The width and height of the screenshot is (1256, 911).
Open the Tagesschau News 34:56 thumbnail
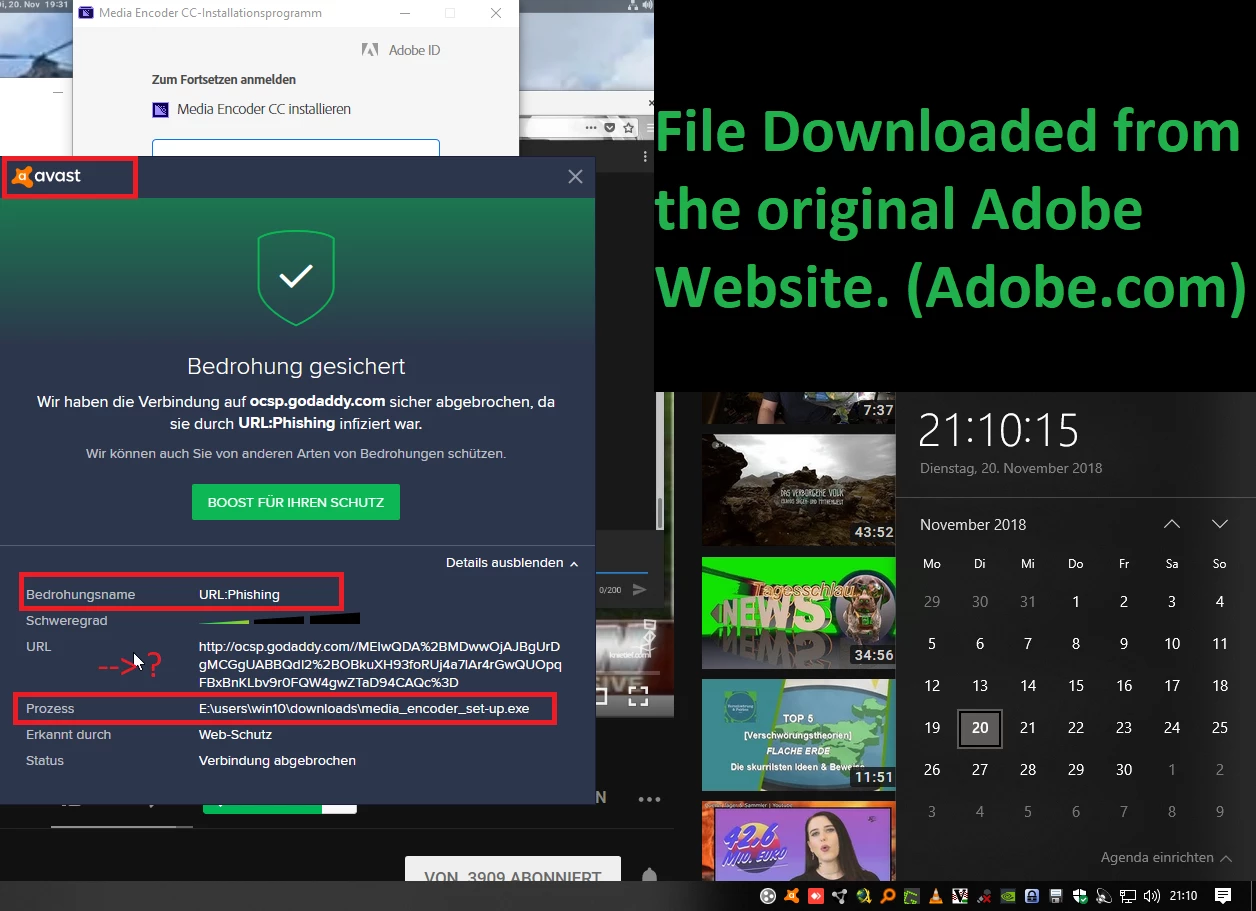point(798,612)
